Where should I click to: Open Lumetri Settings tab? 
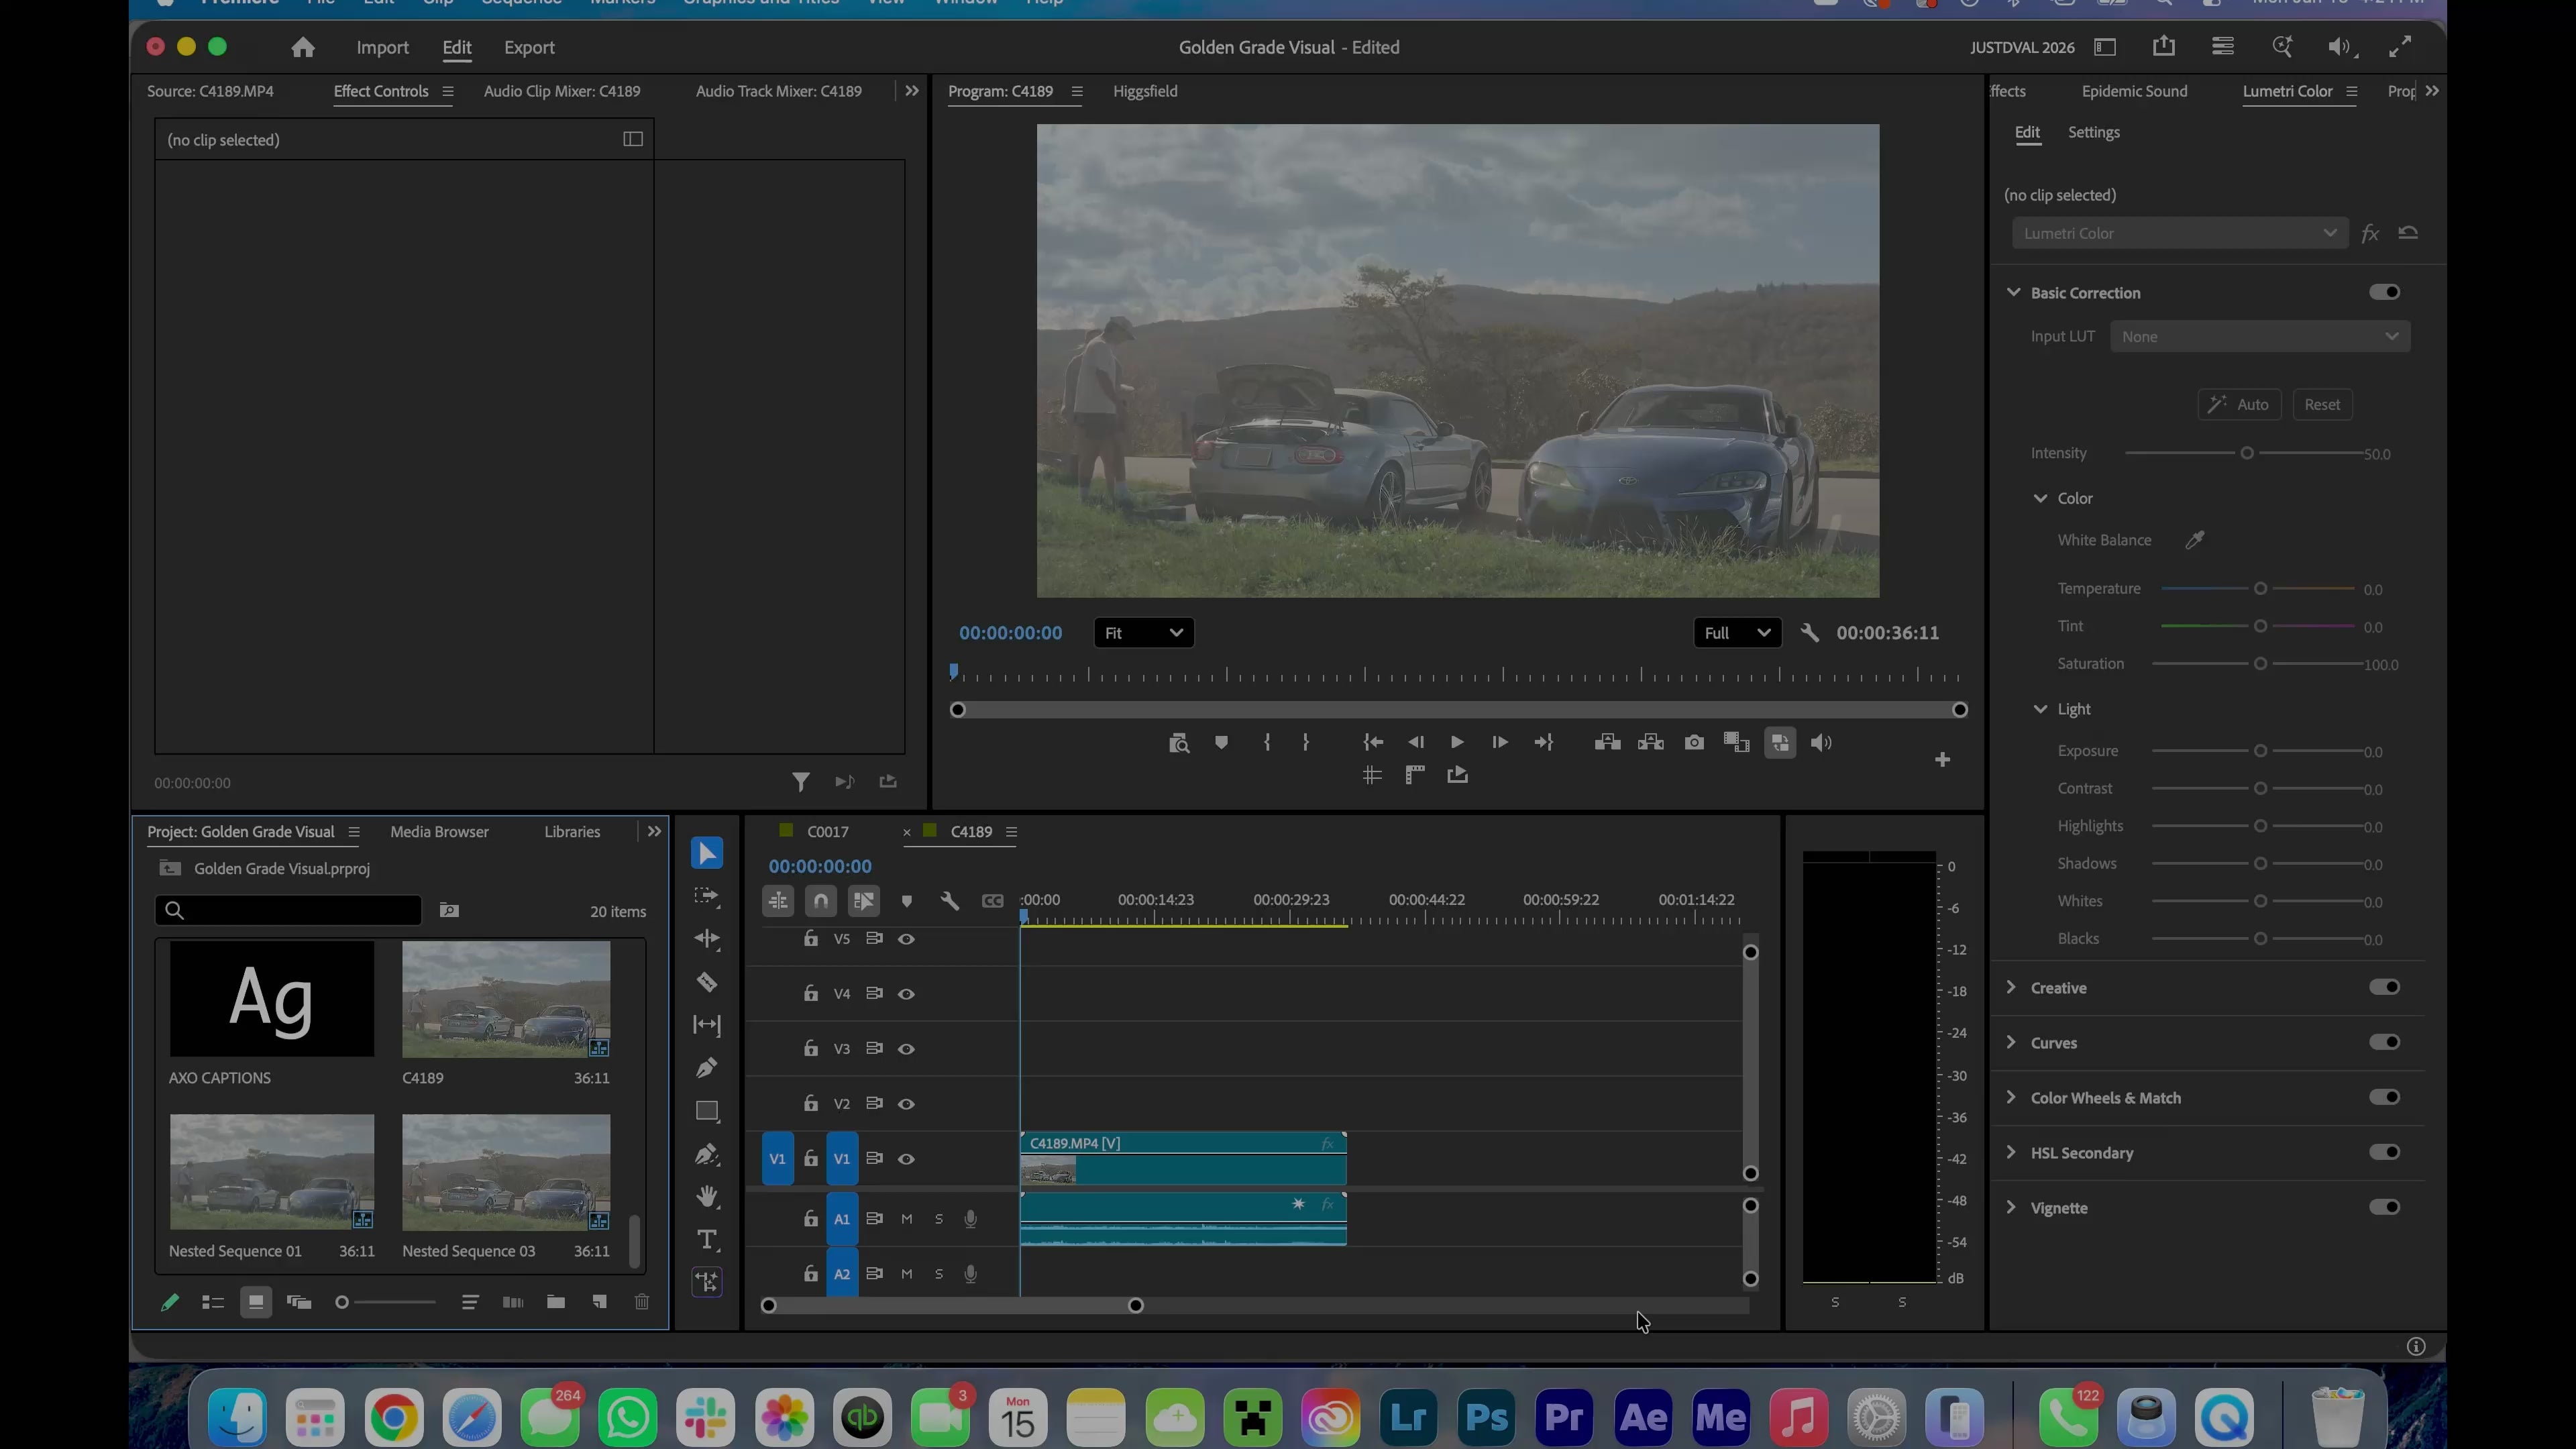[x=2094, y=132]
